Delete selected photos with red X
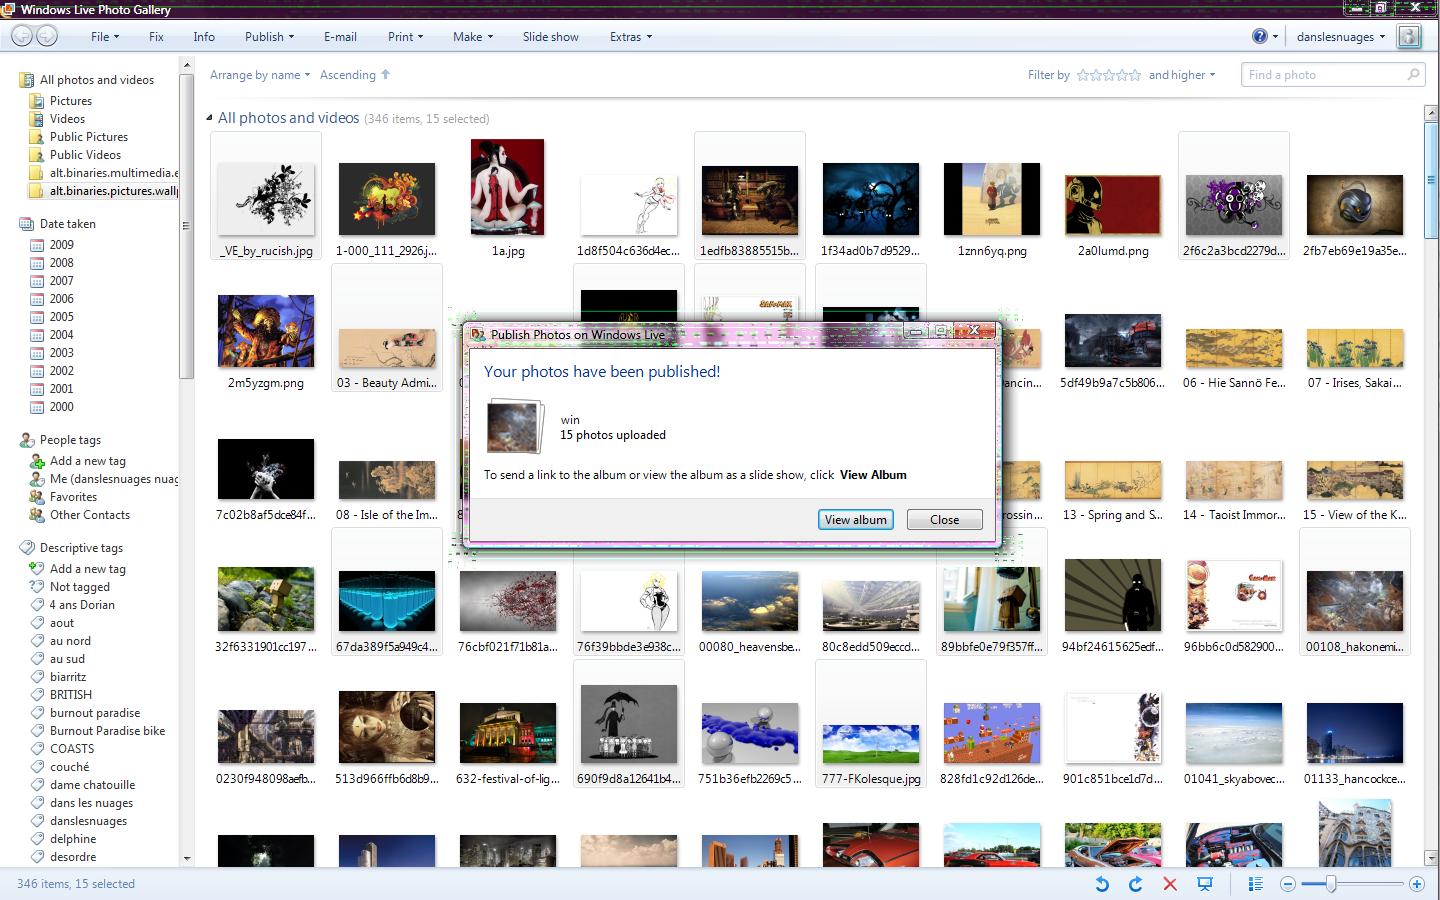Screen dimensions: 1440x900 point(1170,884)
